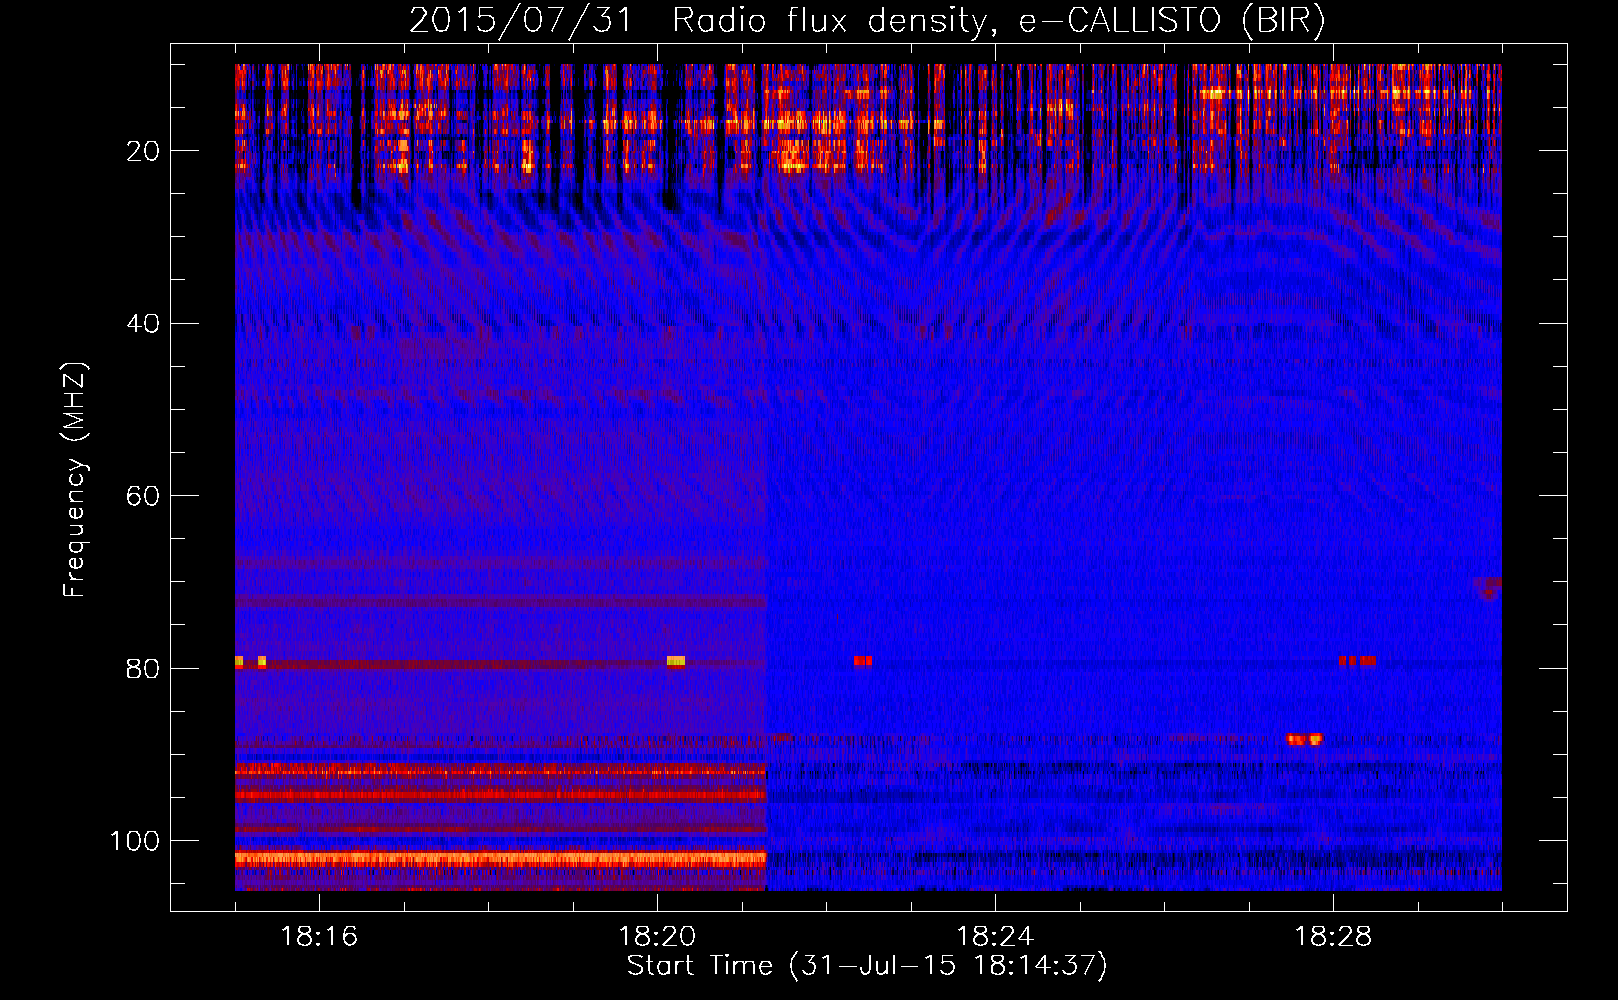
Task: Click the 40 MHz frequency label
Action: (x=143, y=324)
